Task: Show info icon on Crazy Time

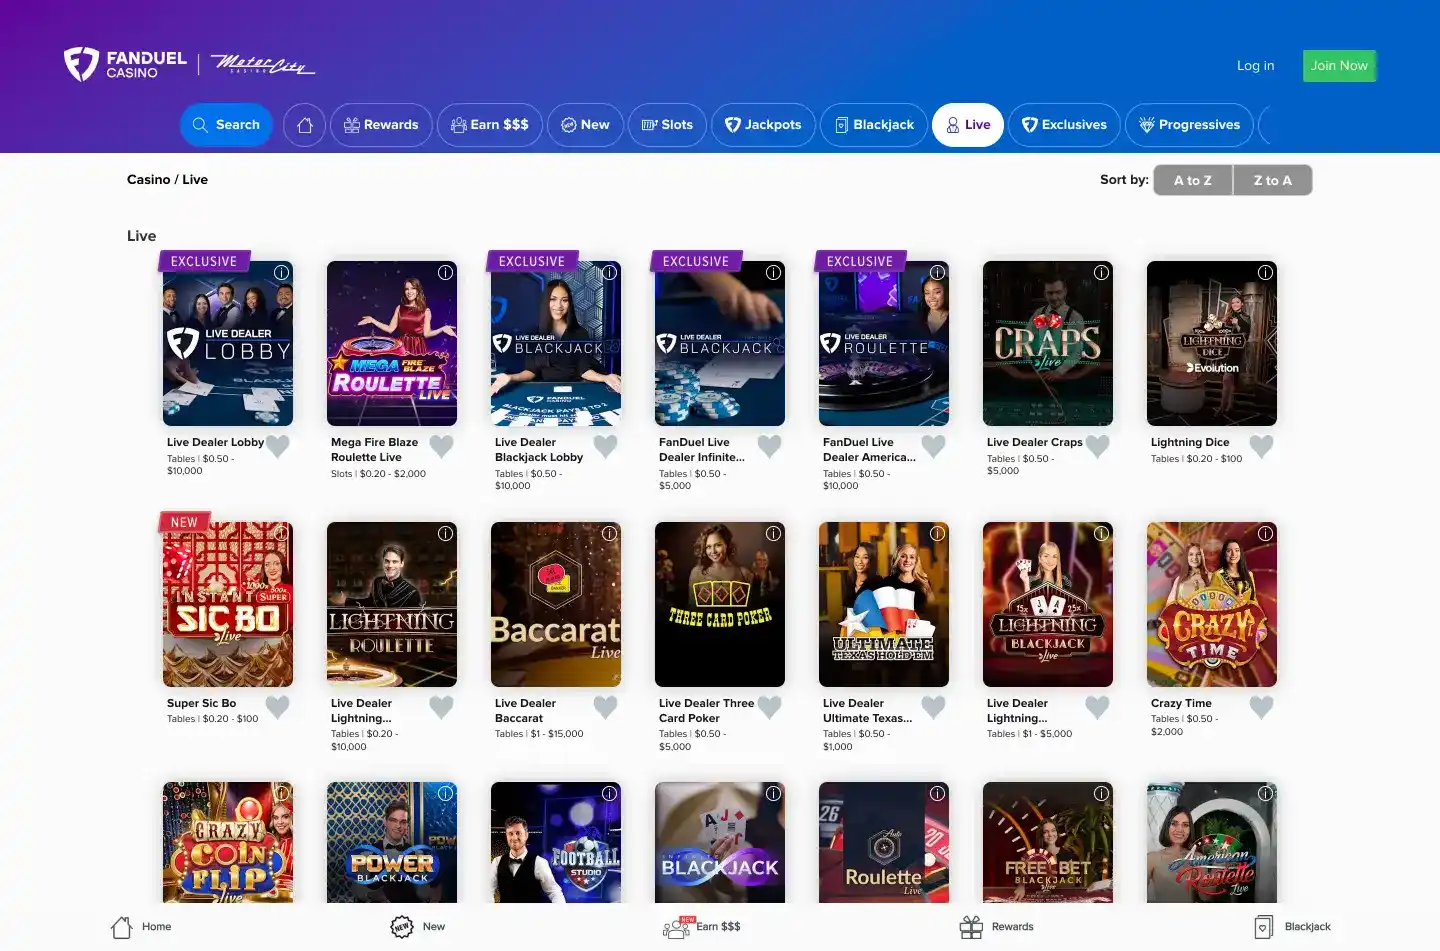Action: (x=1266, y=533)
